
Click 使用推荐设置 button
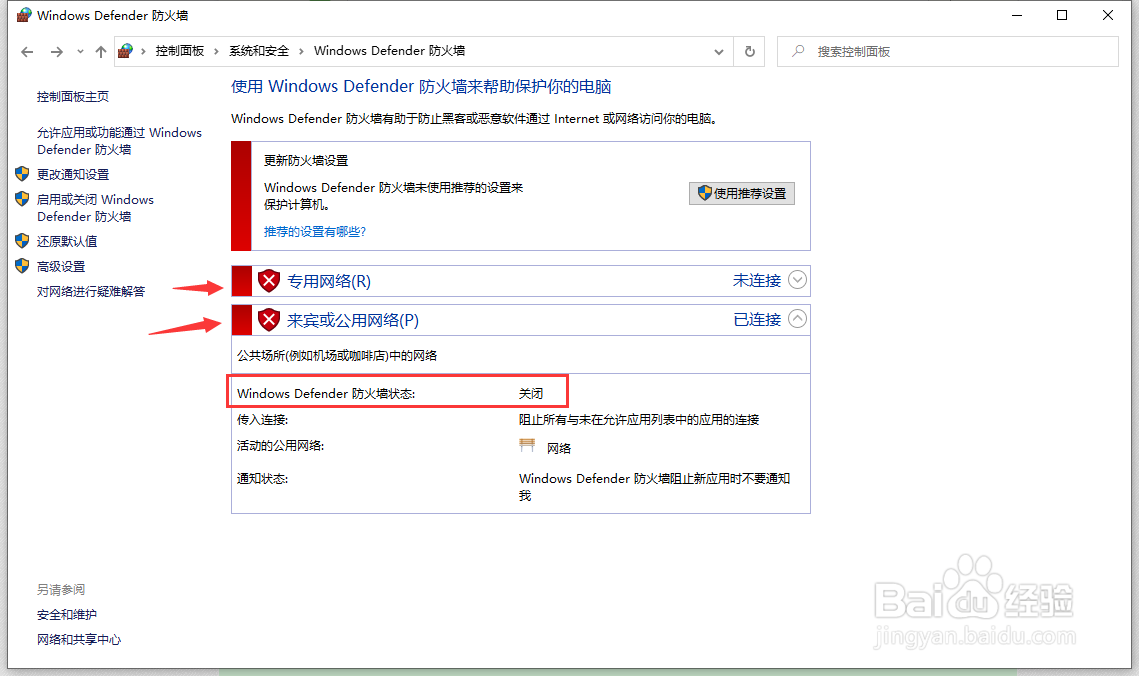tap(742, 193)
